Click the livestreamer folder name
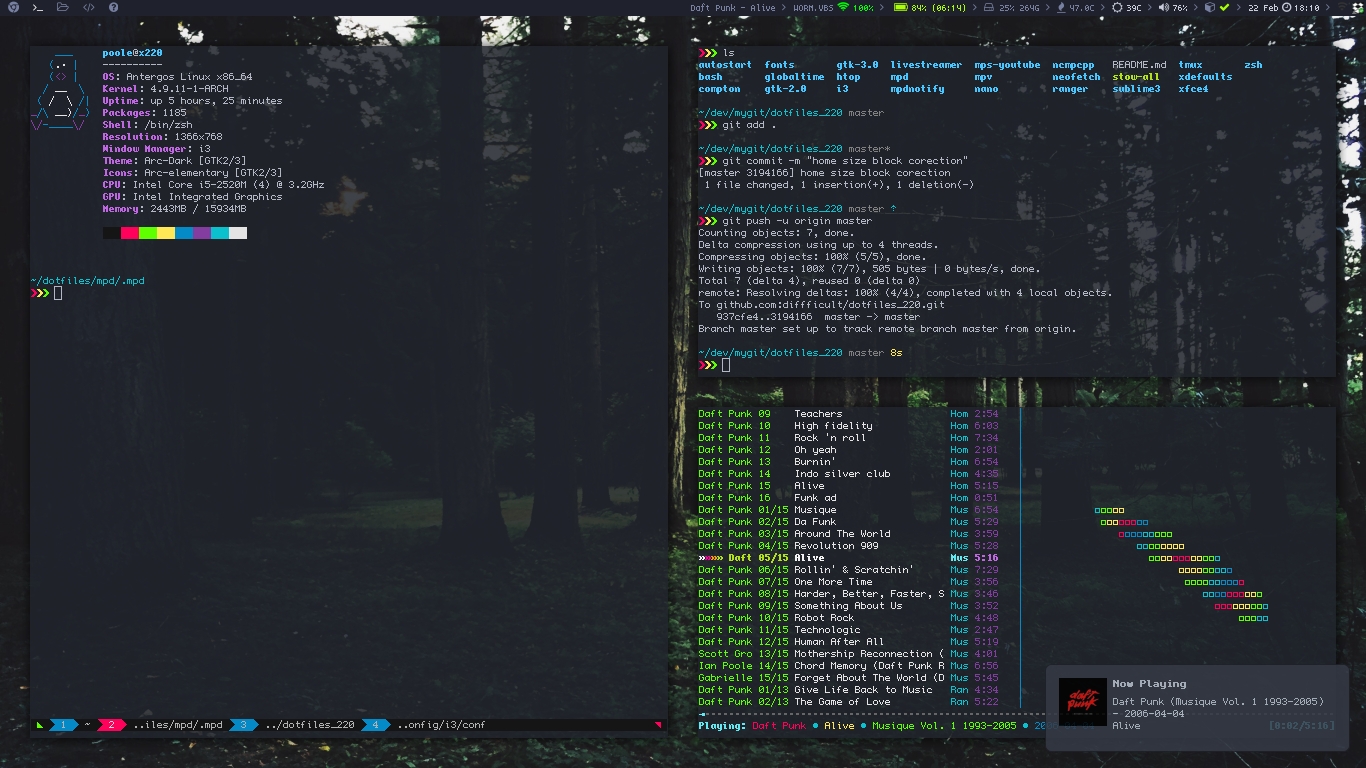1366x768 pixels. [926, 65]
